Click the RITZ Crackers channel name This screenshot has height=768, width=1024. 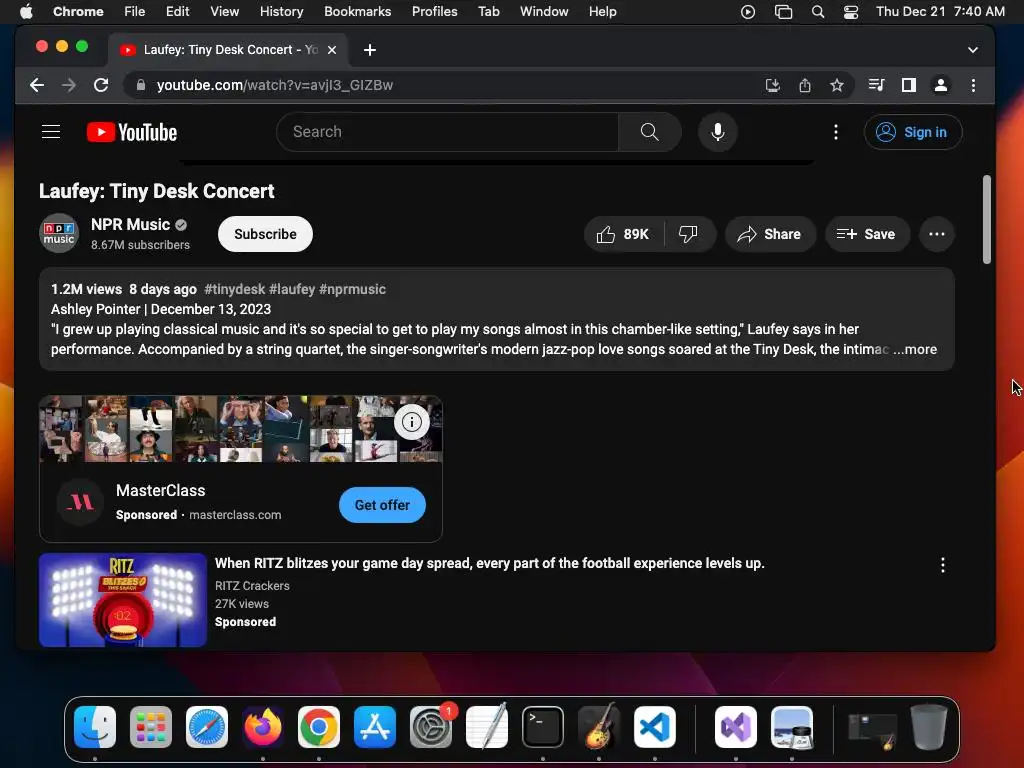(252, 586)
